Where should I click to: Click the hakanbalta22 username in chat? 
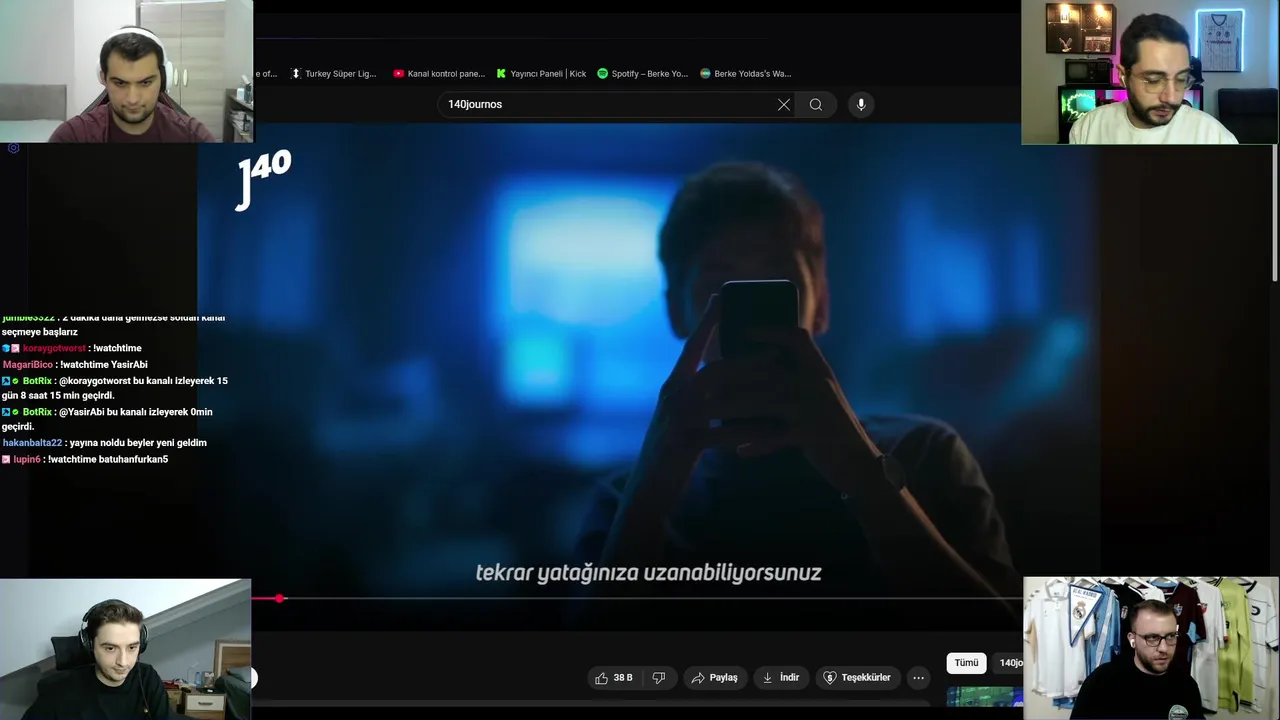coord(32,443)
